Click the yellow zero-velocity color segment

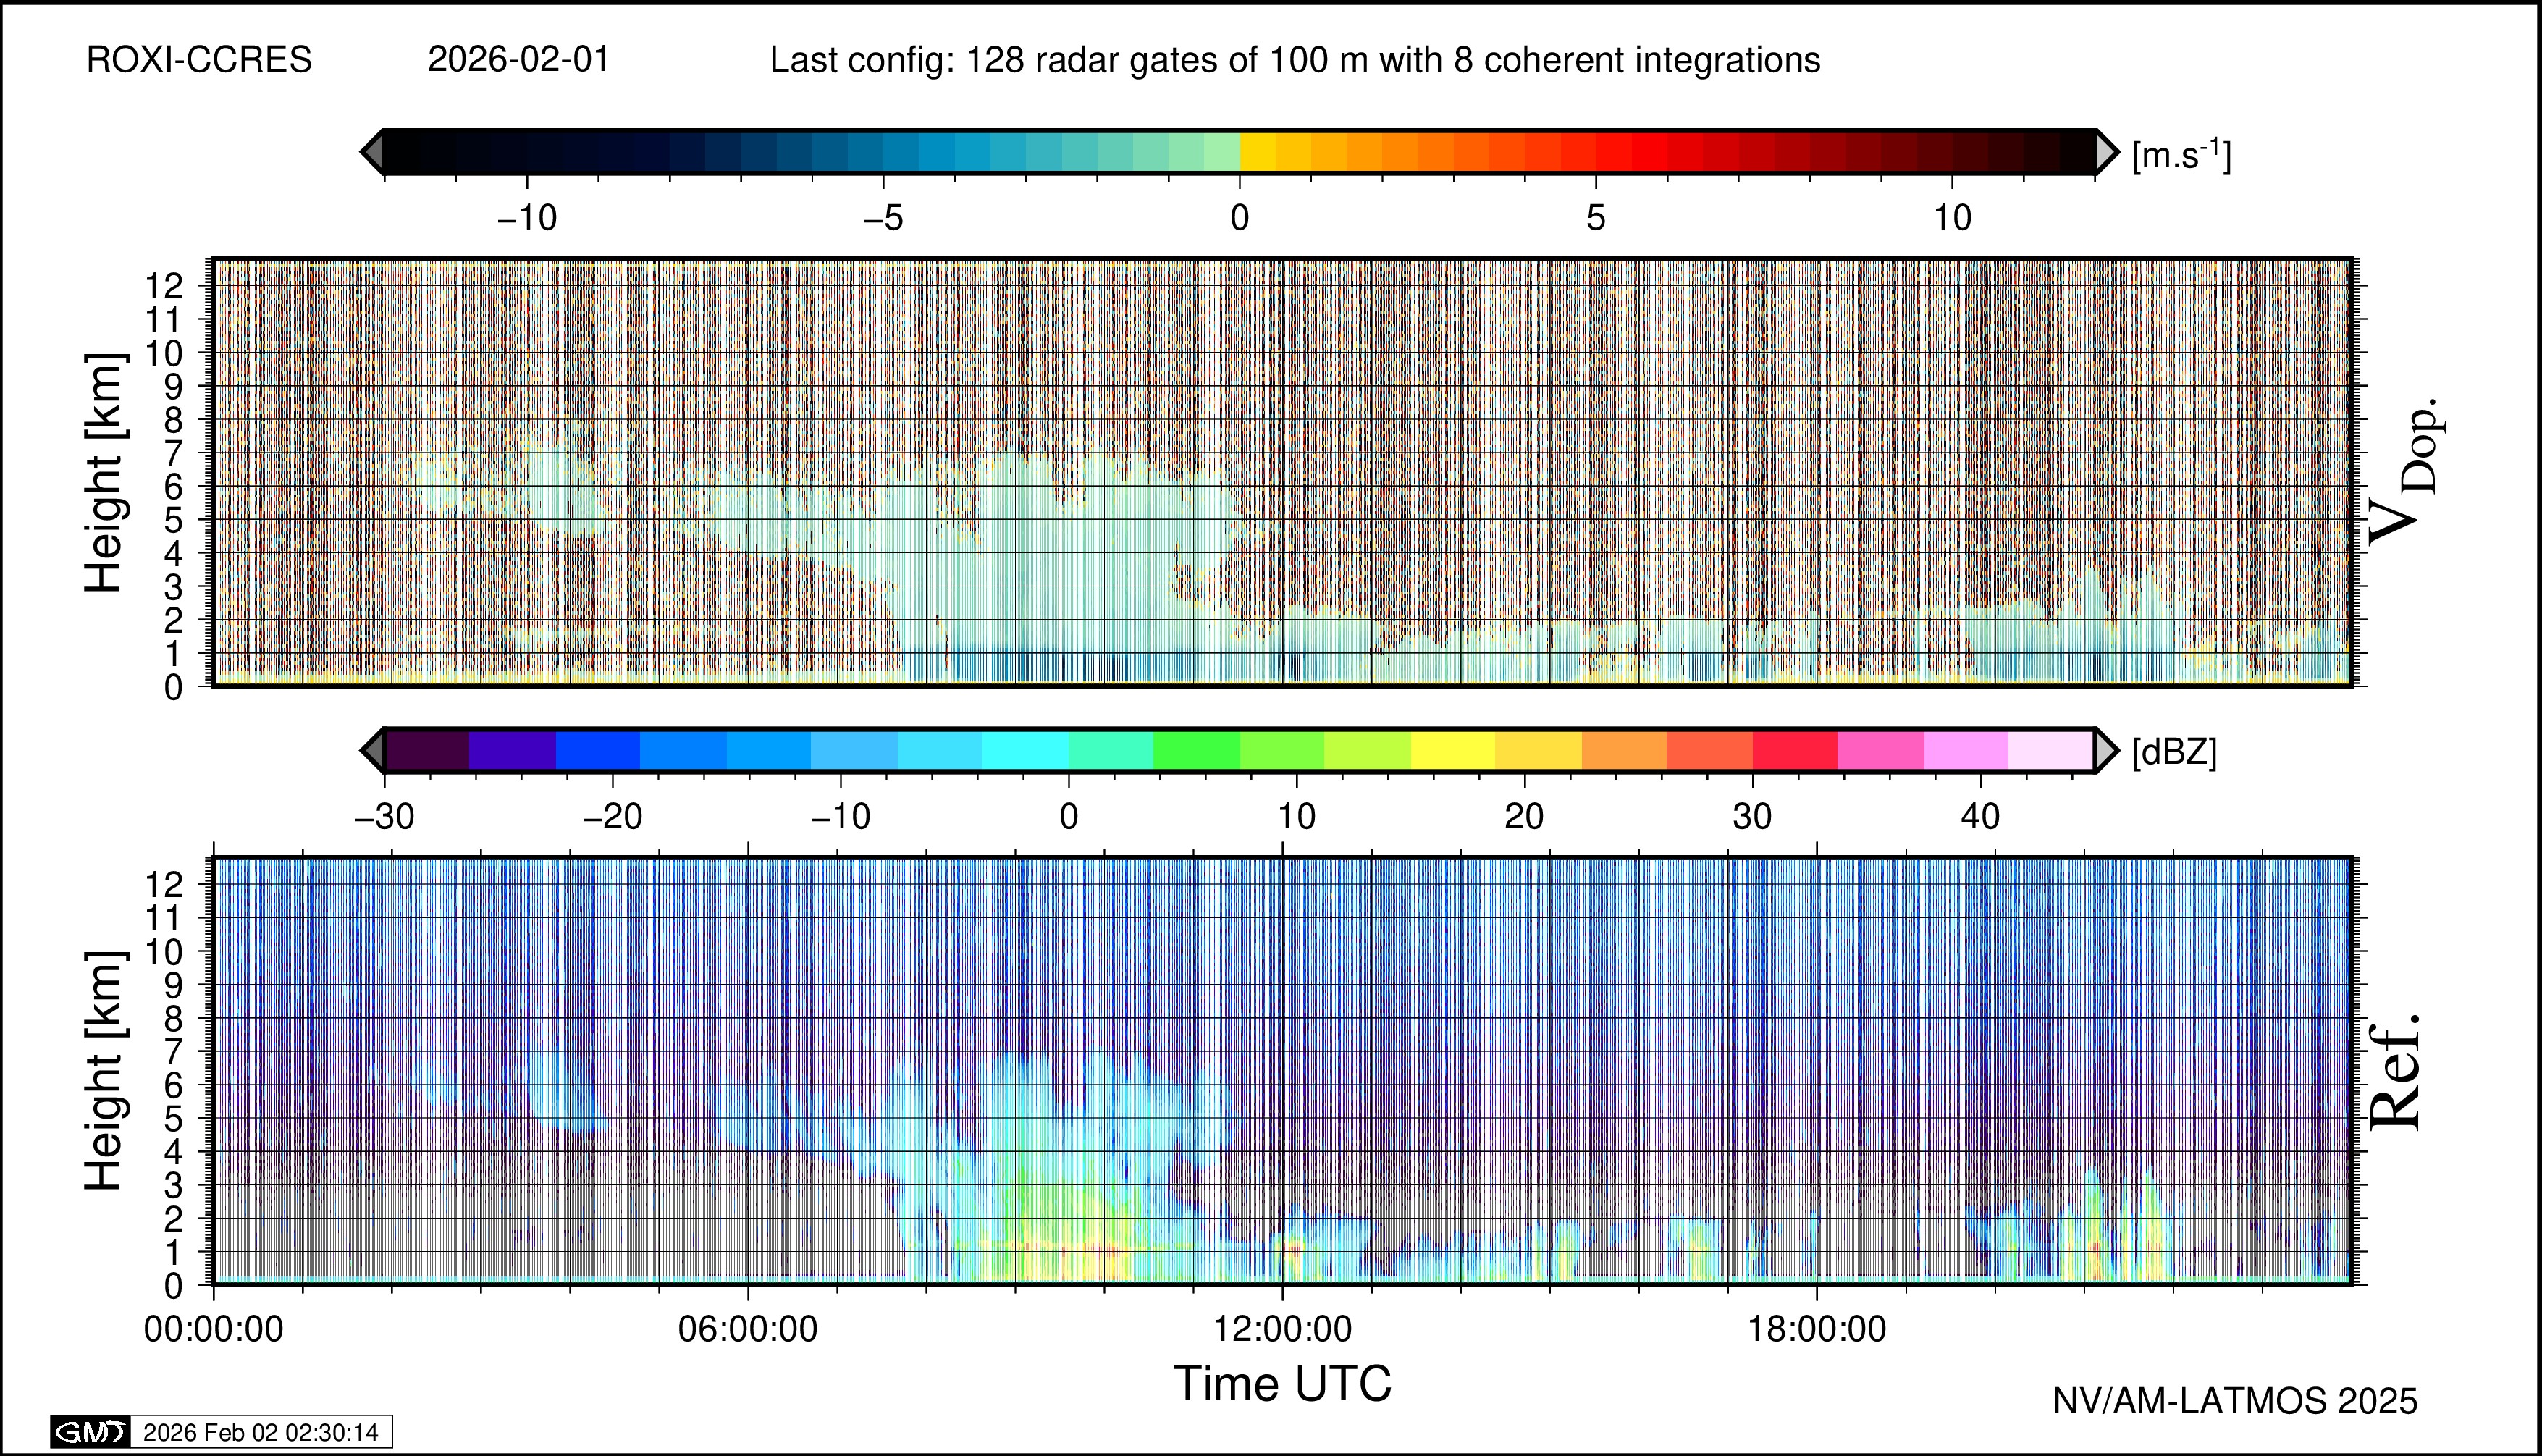click(1257, 152)
